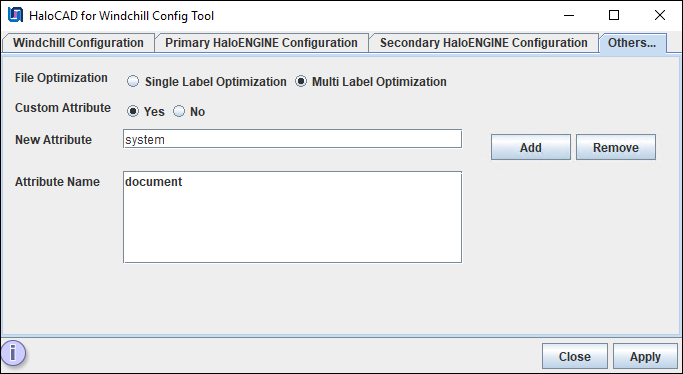The image size is (683, 374).
Task: Select the Others... tab
Action: tap(632, 43)
